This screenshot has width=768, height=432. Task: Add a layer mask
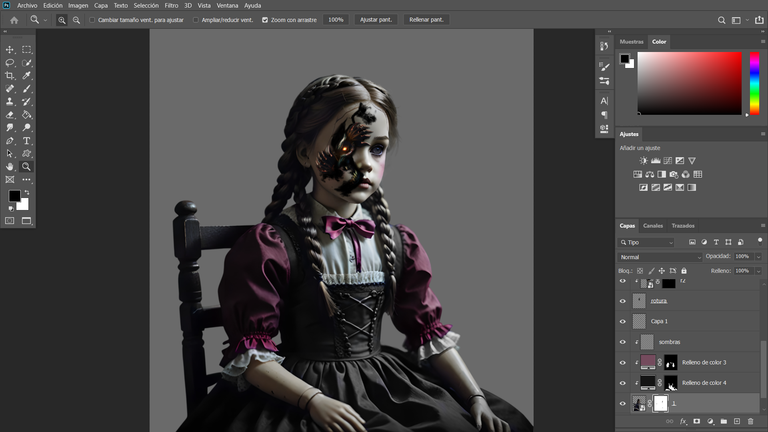(696, 421)
